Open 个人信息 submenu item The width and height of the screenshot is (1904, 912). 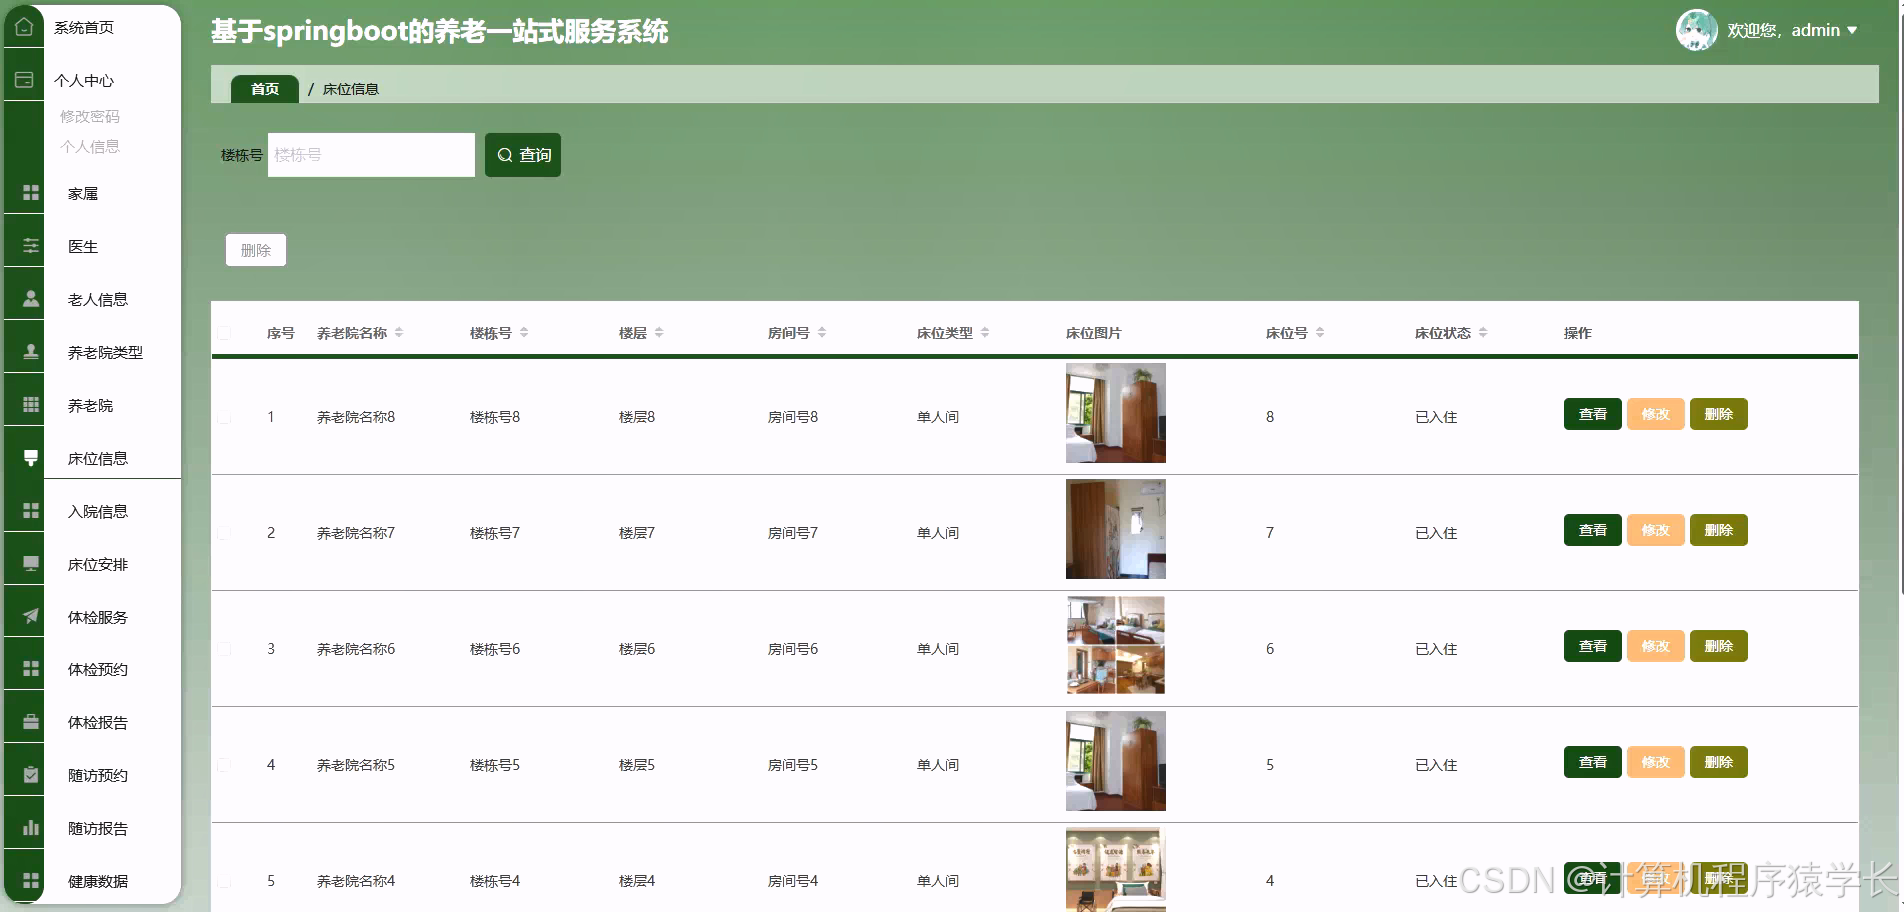[90, 146]
